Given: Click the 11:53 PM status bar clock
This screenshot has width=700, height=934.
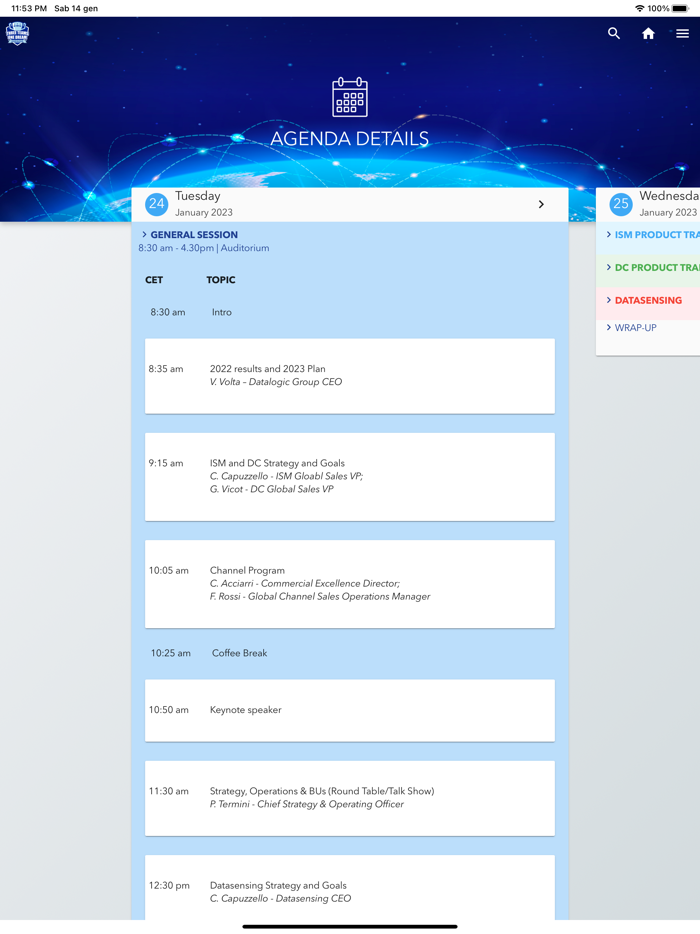Looking at the screenshot, I should pos(29,8).
